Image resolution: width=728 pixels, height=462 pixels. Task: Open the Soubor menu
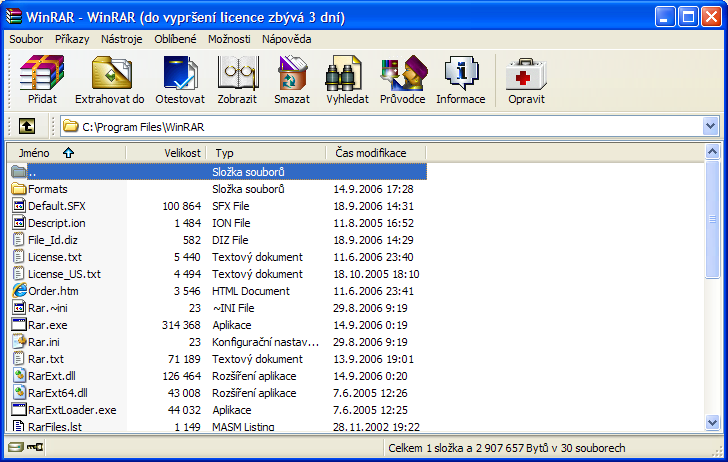[x=26, y=39]
